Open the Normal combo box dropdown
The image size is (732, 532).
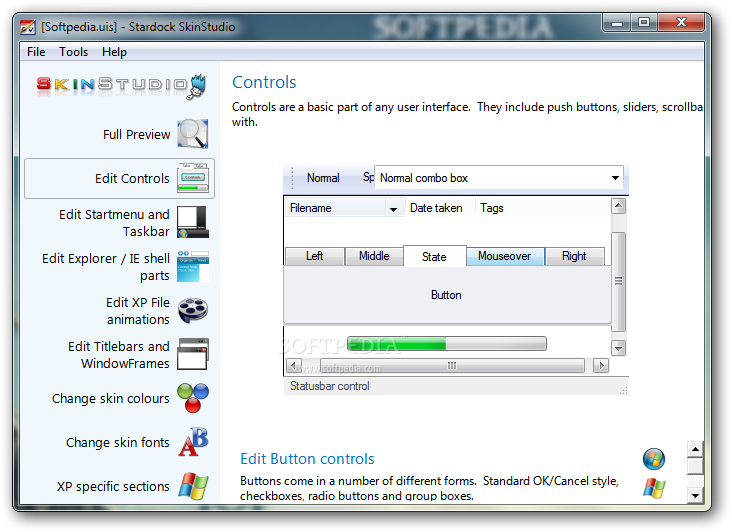tap(615, 178)
